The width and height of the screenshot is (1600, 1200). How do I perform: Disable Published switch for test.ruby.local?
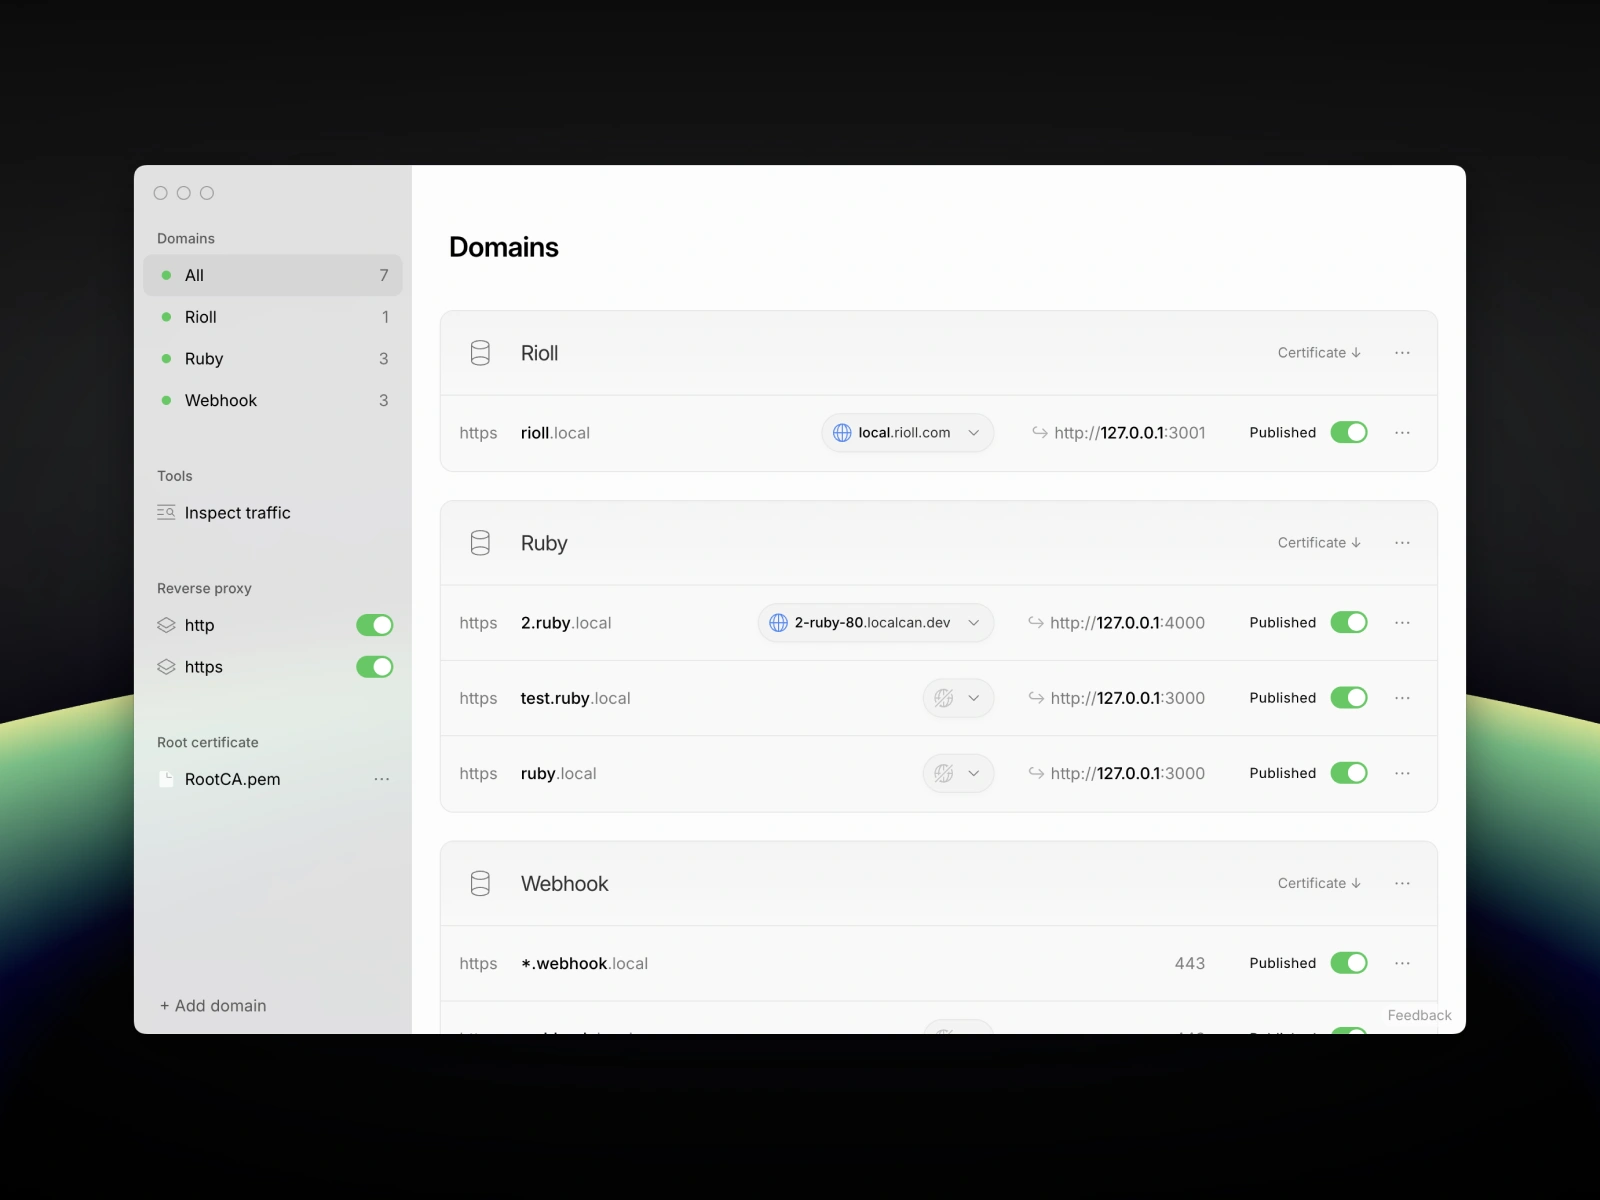tap(1349, 698)
